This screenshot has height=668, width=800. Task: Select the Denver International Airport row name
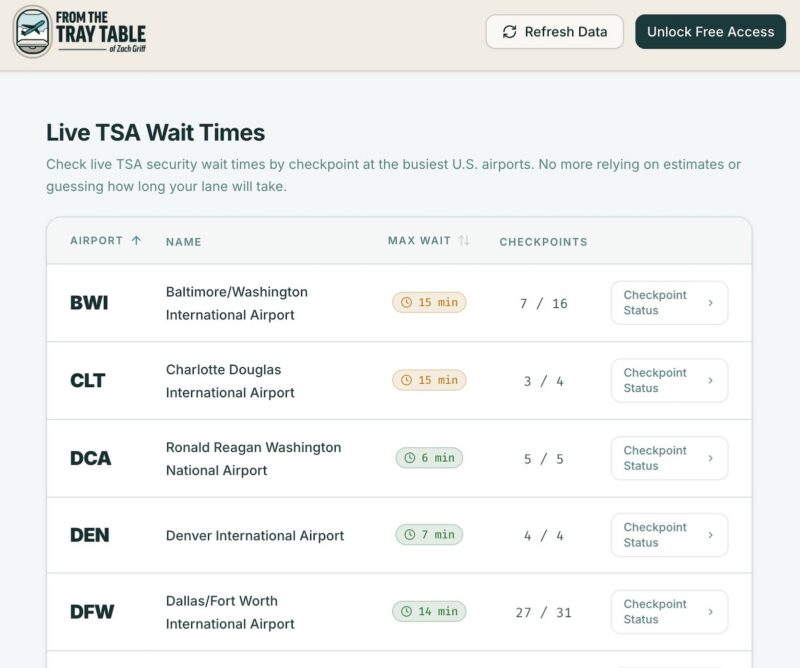255,535
